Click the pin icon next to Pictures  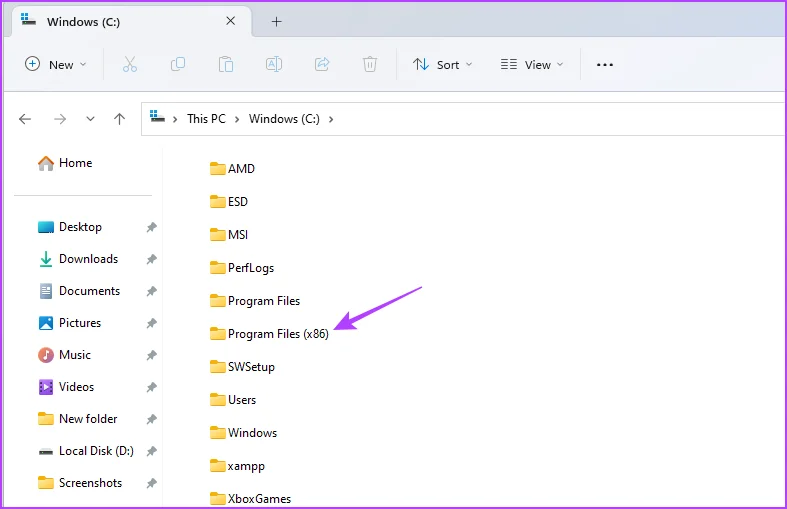pyautogui.click(x=152, y=323)
